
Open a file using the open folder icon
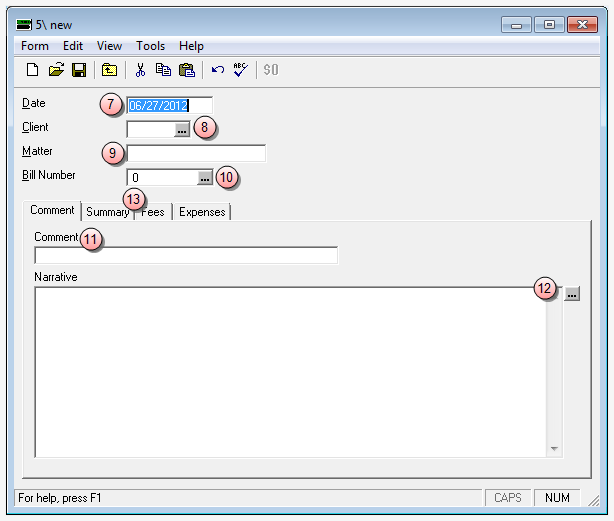point(56,70)
